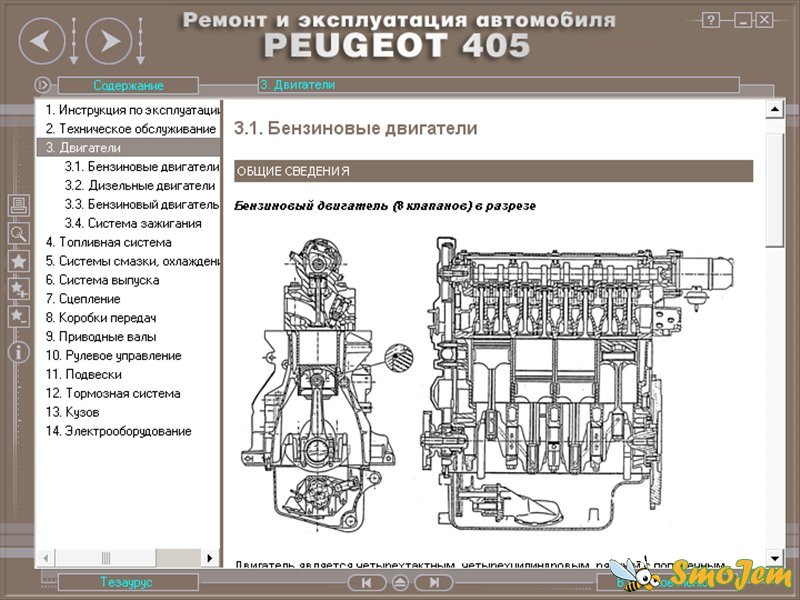Viewport: 800px width, 600px height.
Task: Go back with the left arrow button
Action: pyautogui.click(x=42, y=41)
